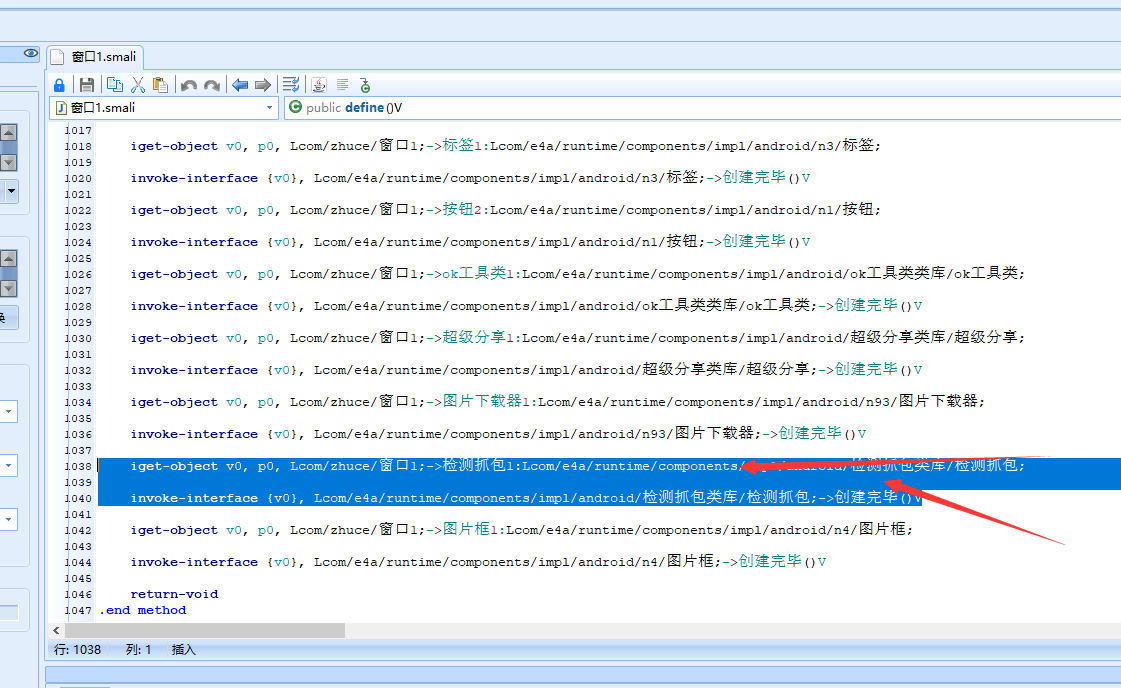Click the 行: 1038 status bar entry
The height and width of the screenshot is (688, 1121).
pyautogui.click(x=77, y=649)
